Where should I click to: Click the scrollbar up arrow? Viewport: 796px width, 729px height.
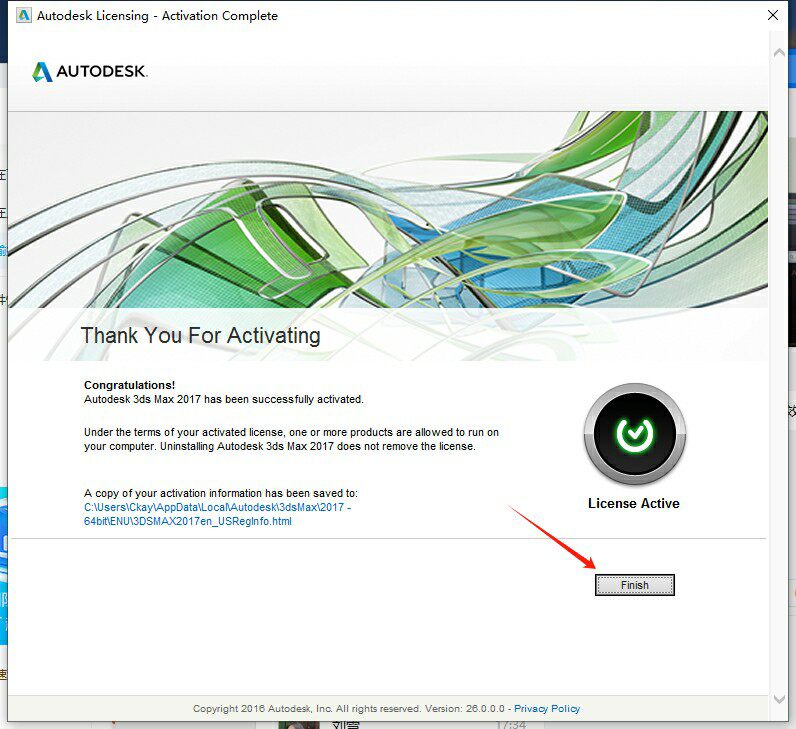pos(779,53)
